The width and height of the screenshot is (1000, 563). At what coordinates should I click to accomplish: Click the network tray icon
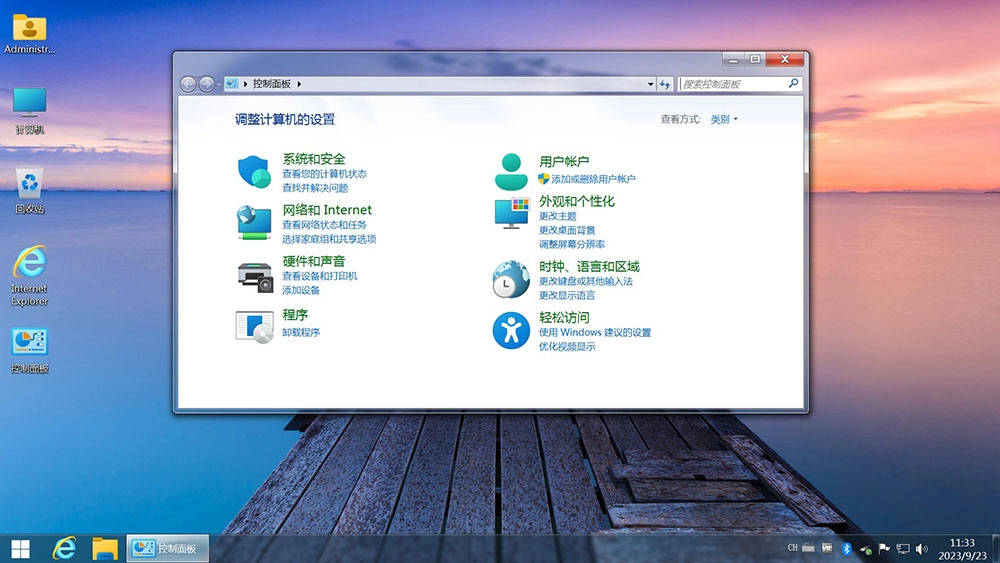903,548
